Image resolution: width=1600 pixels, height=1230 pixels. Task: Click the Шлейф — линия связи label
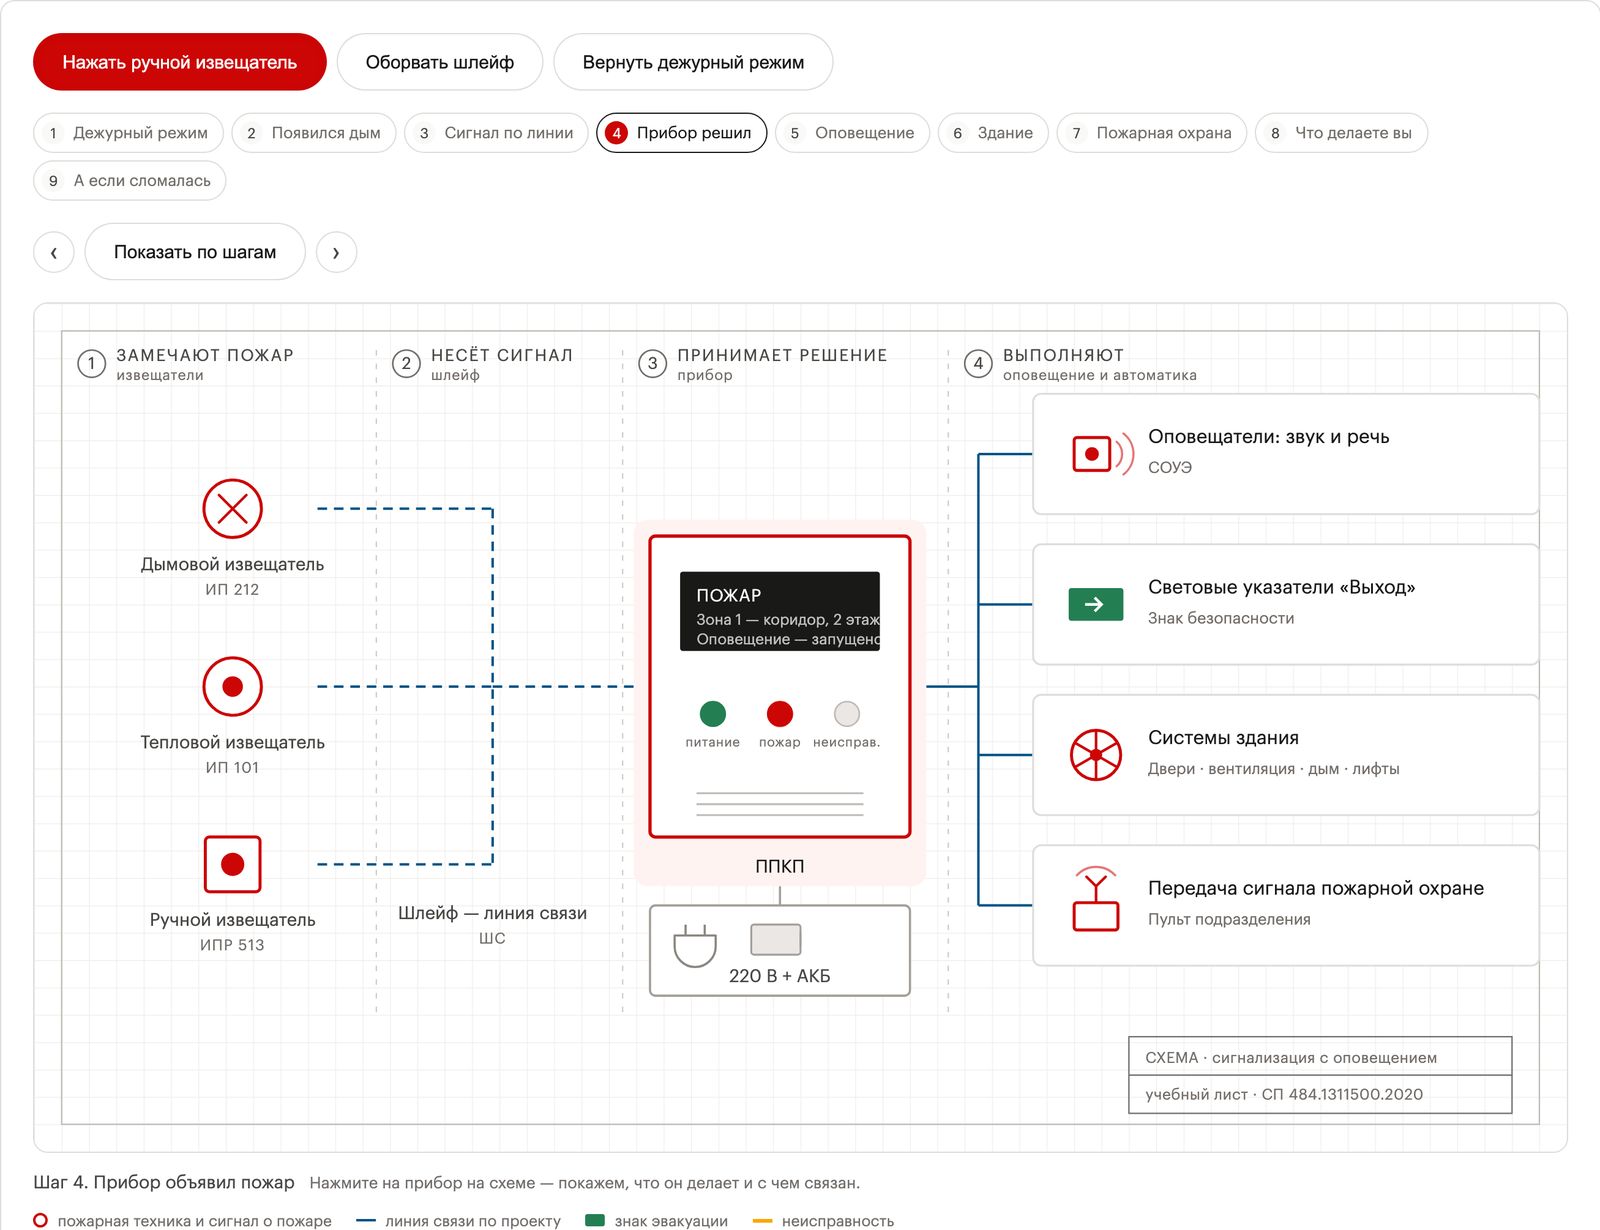coord(492,913)
